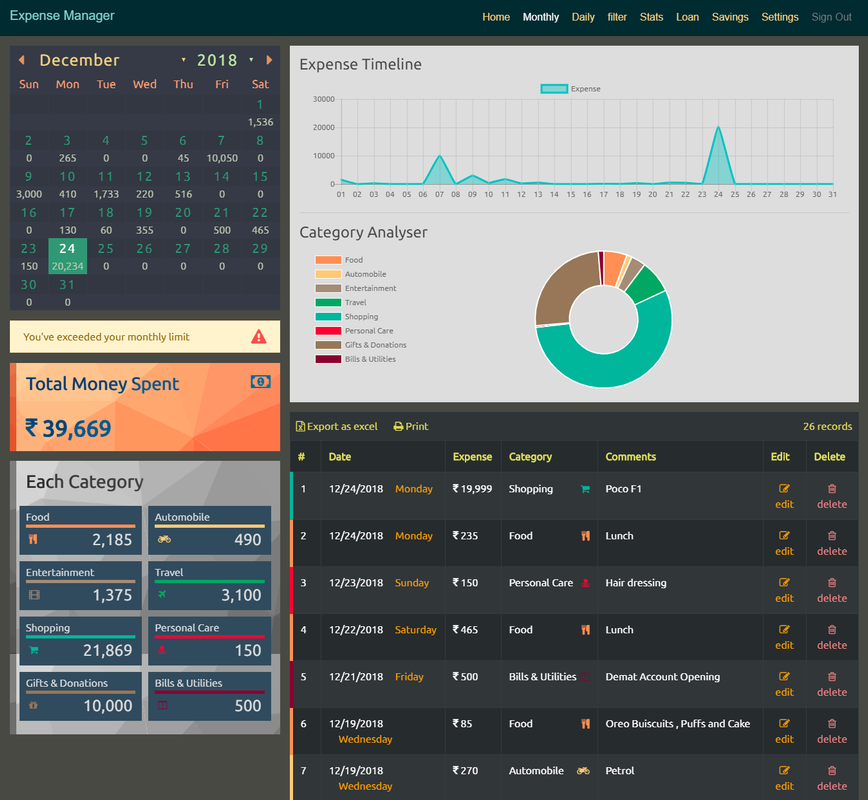Viewport: 868px width, 800px height.
Task: Click the Expense Manager brand title
Action: click(x=62, y=16)
